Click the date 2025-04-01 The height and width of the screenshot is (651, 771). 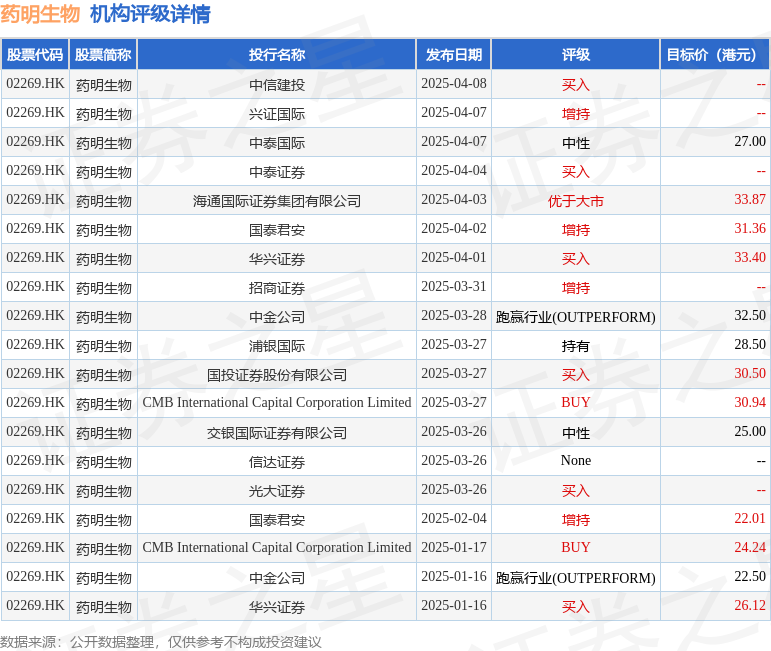454,258
